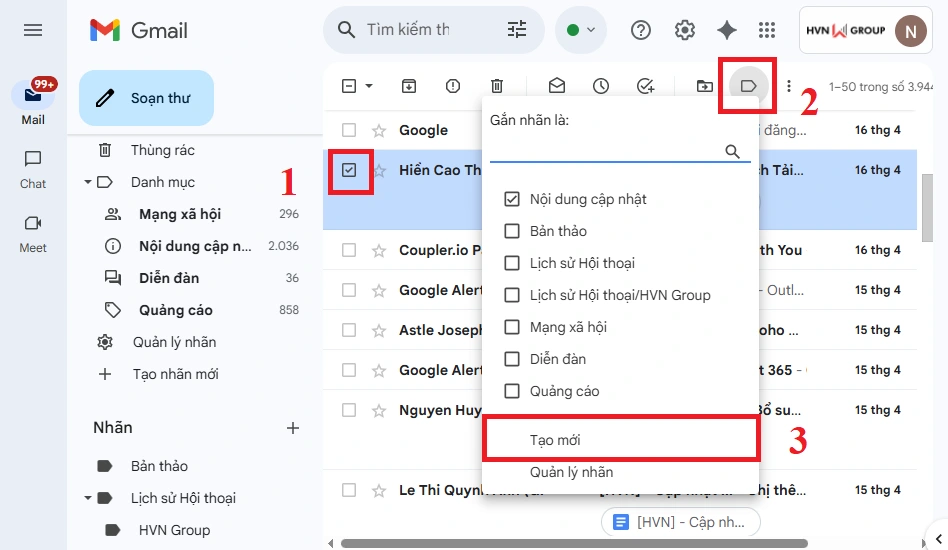Click the Report spam icon

point(453,86)
